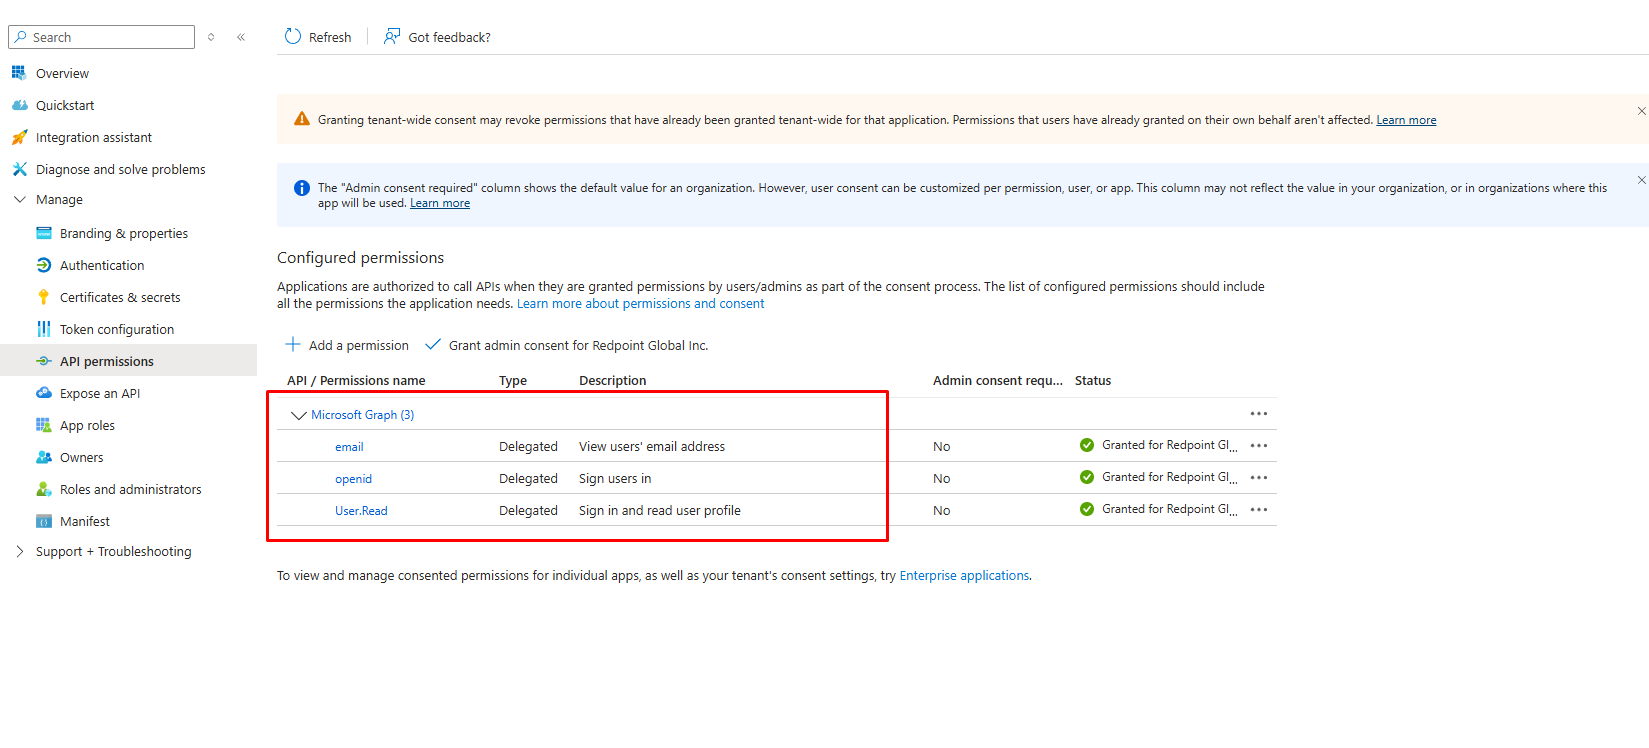Collapse the Microsoft Graph permissions group
Screen dimensions: 1649x748
pyautogui.click(x=298, y=415)
